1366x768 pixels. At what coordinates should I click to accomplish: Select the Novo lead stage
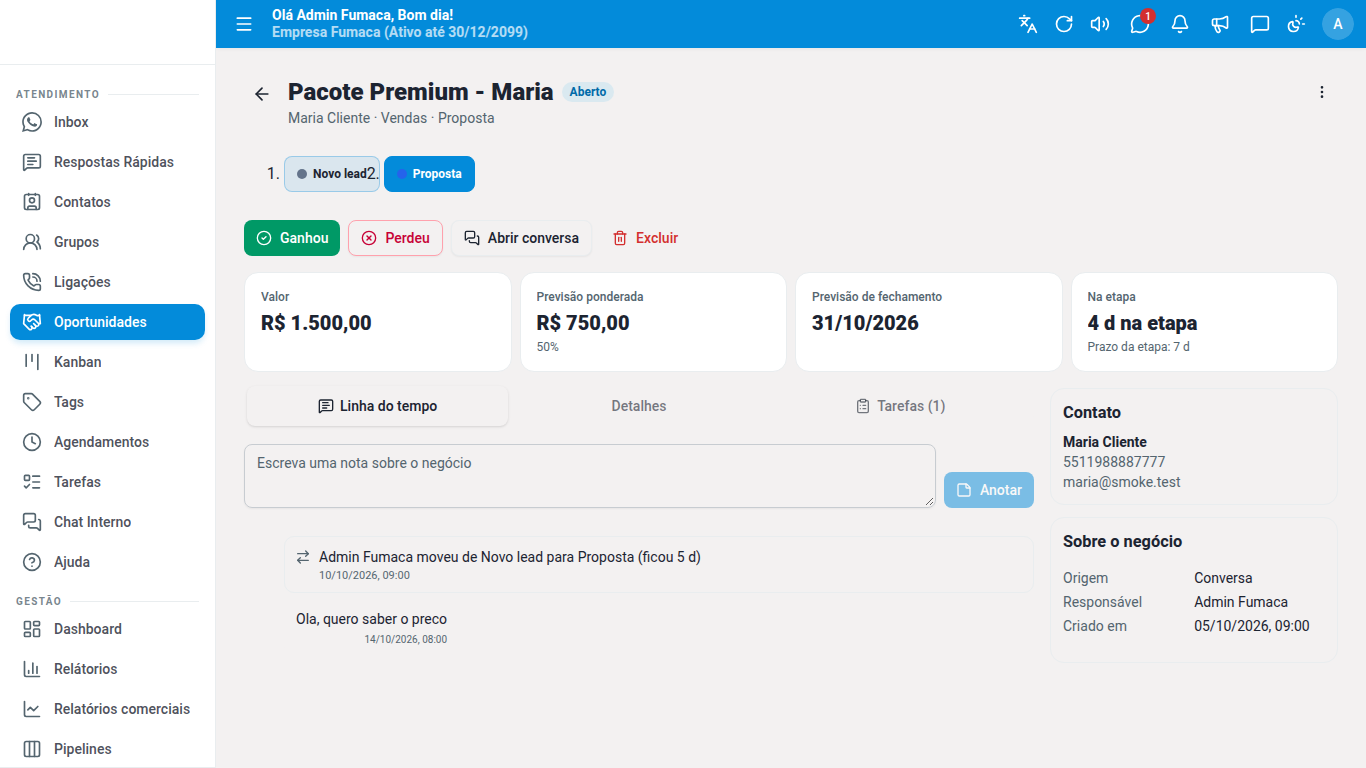click(332, 174)
